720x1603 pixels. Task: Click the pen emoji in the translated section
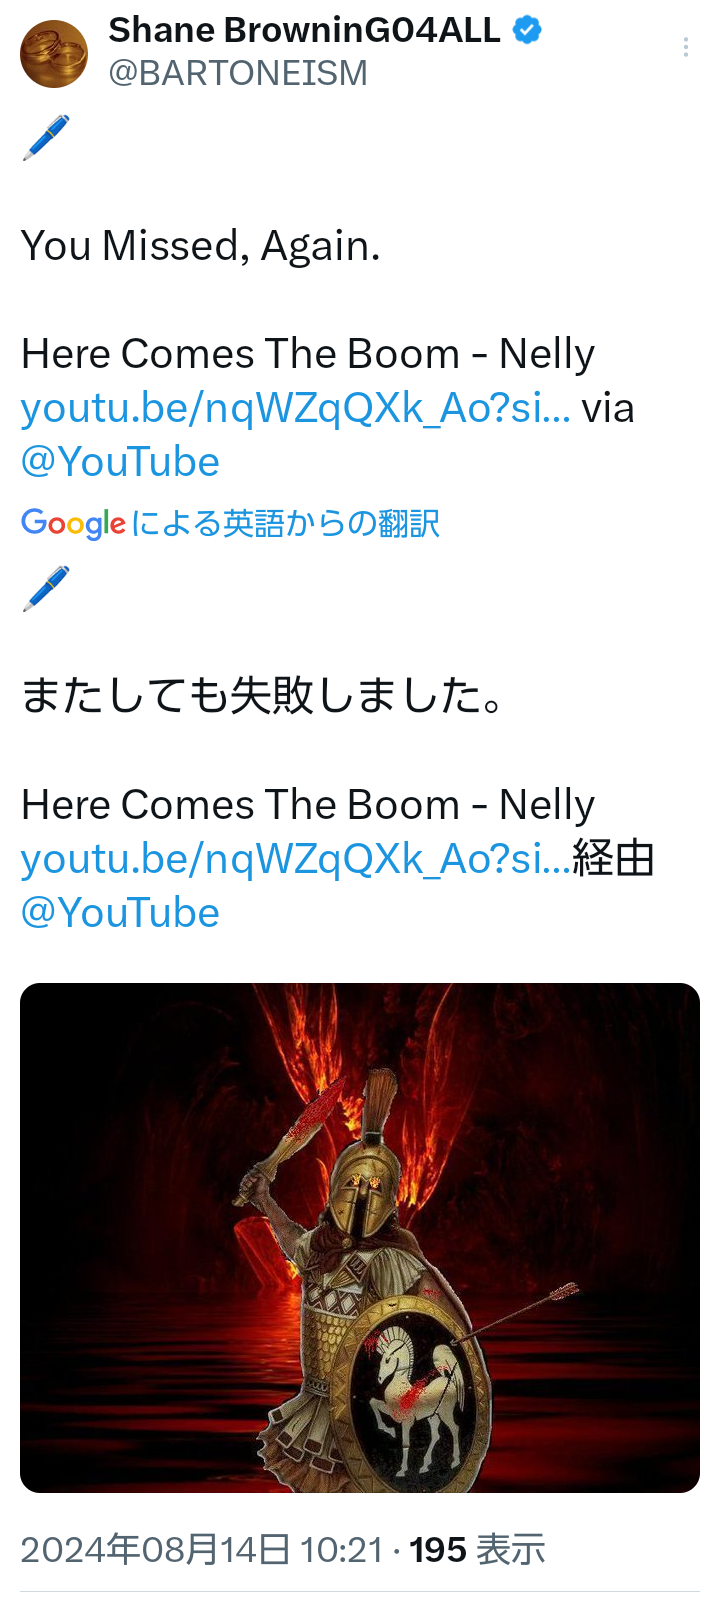click(x=46, y=589)
